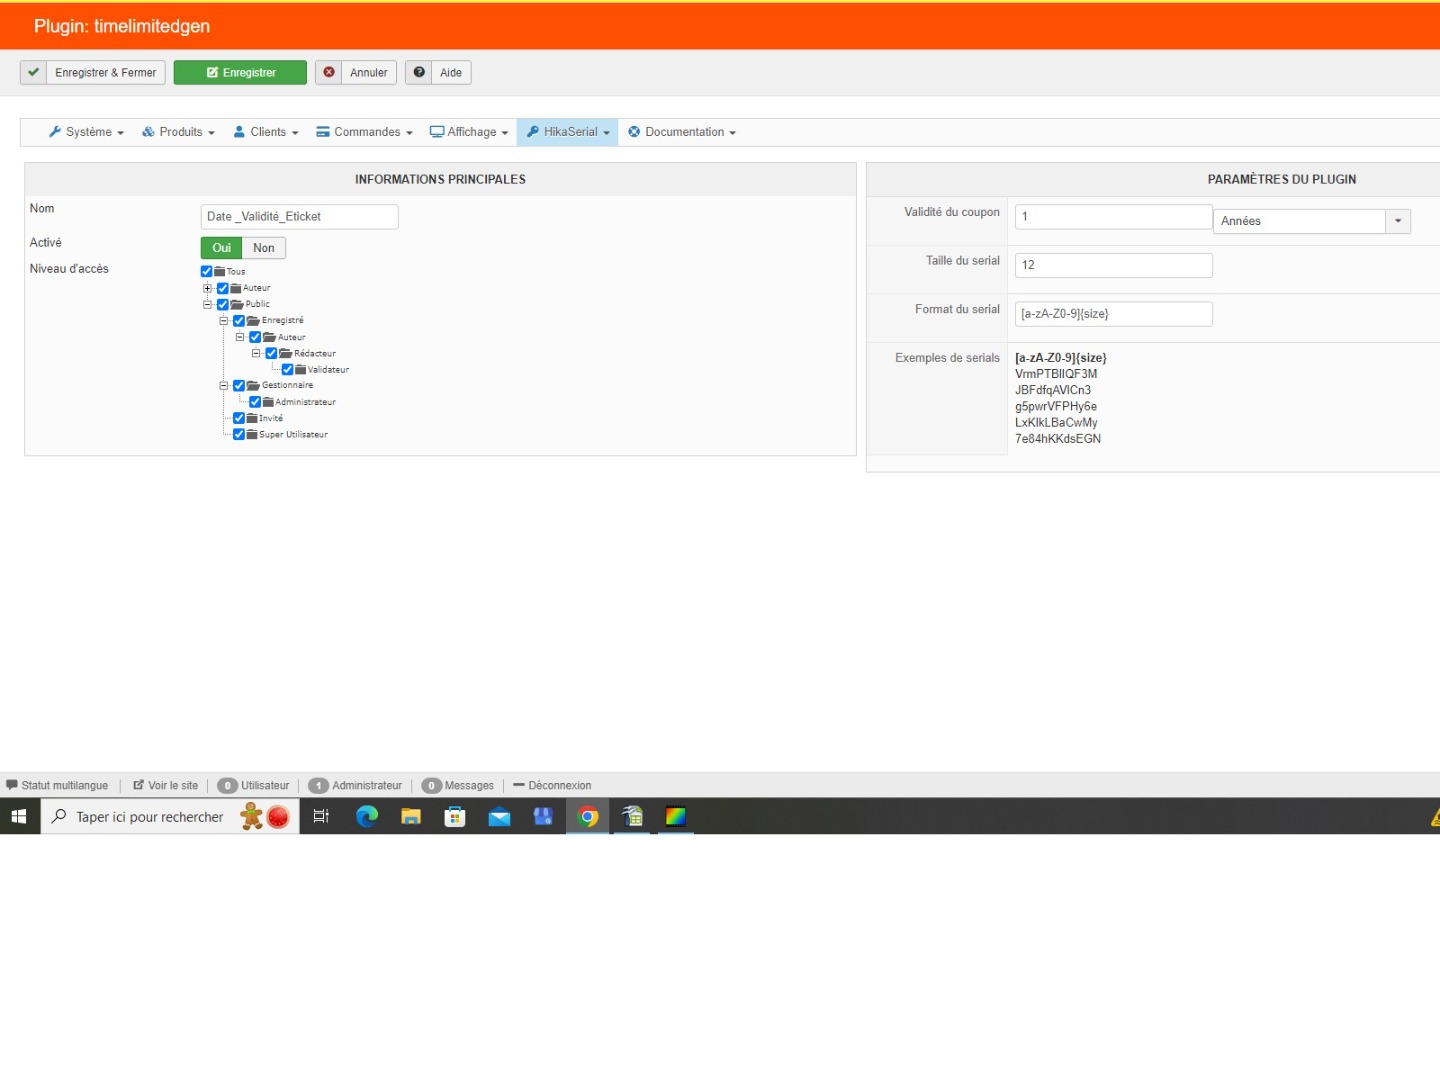Open the spreadsheet app in the taskbar
The width and height of the screenshot is (1440, 1080).
(632, 817)
